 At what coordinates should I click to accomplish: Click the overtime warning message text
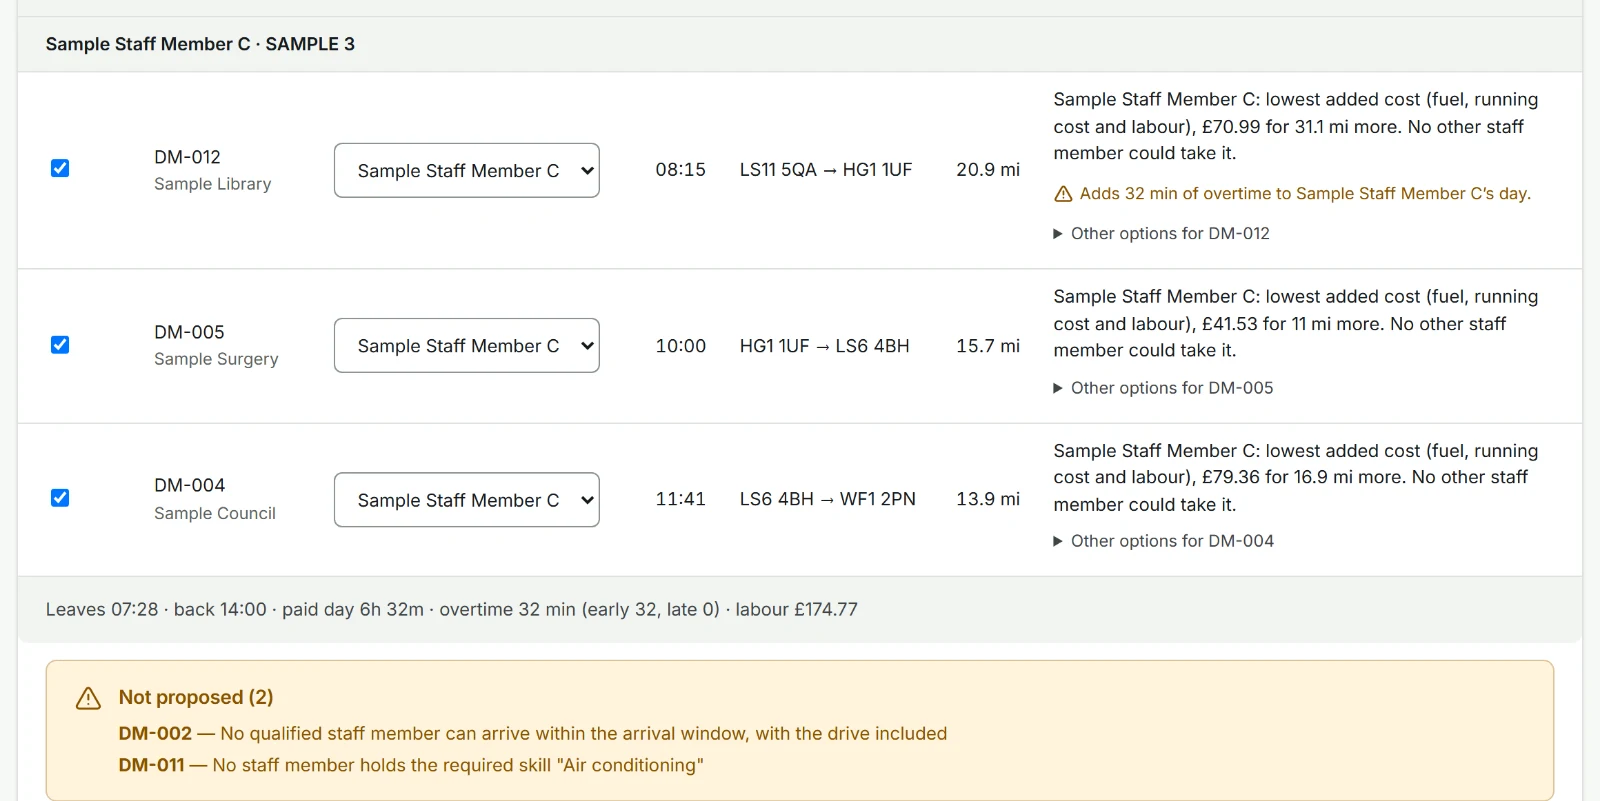coord(1305,194)
